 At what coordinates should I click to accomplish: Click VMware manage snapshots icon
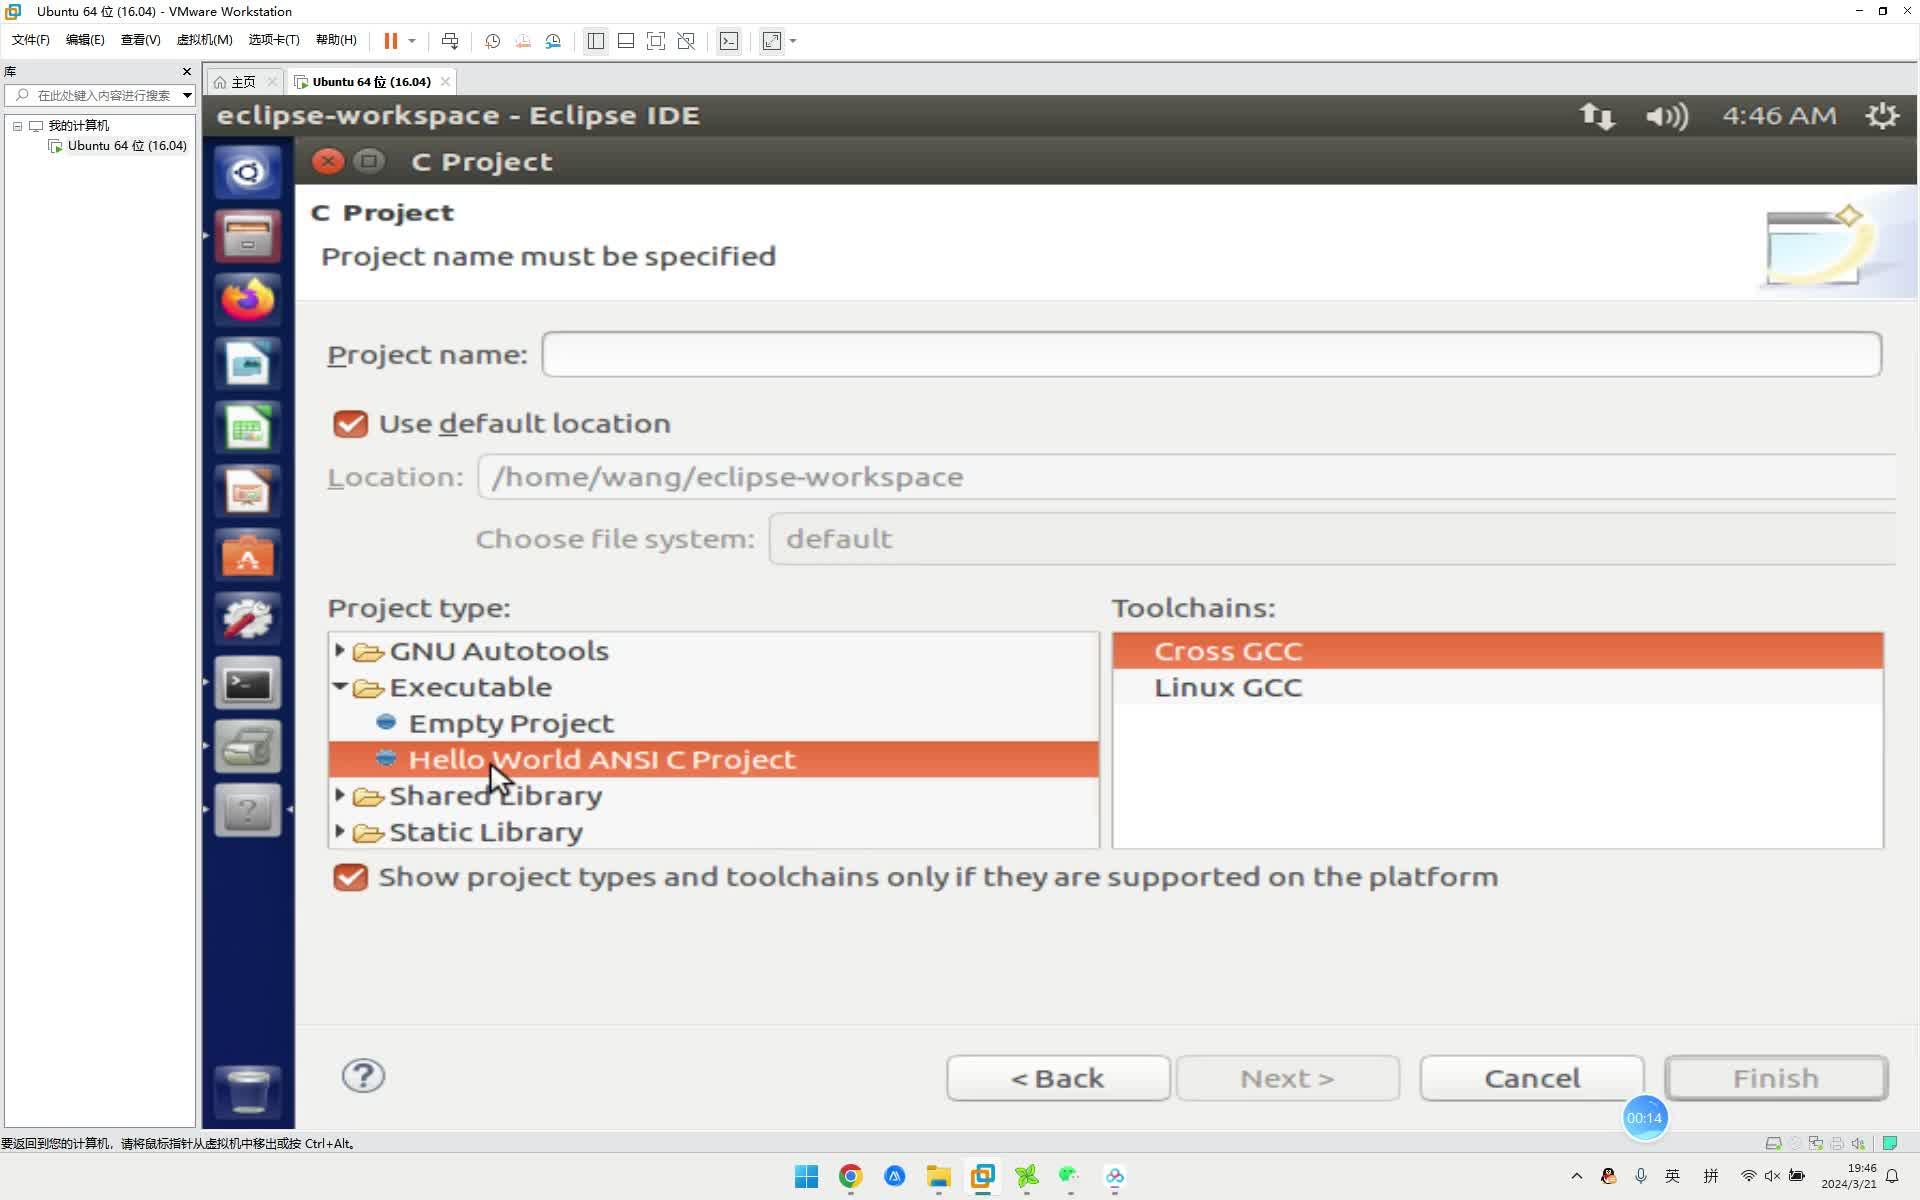(553, 41)
